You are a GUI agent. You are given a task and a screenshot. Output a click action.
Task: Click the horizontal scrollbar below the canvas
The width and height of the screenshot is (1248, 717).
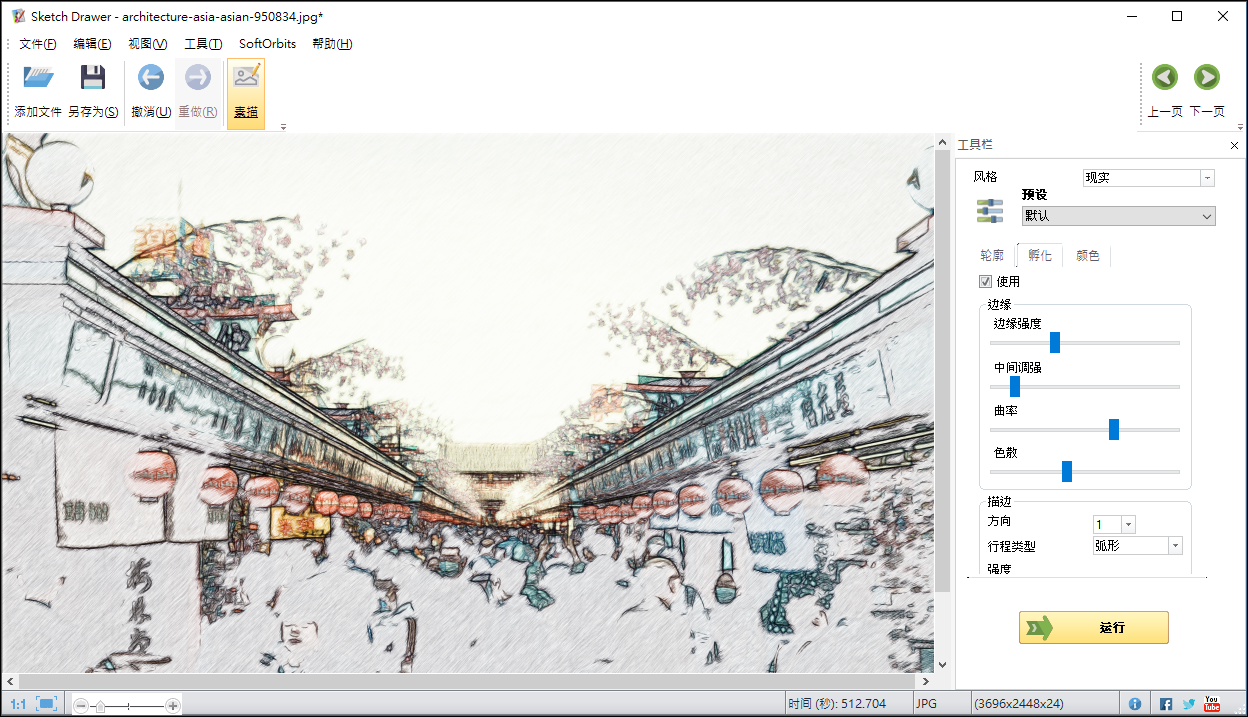tap(470, 679)
